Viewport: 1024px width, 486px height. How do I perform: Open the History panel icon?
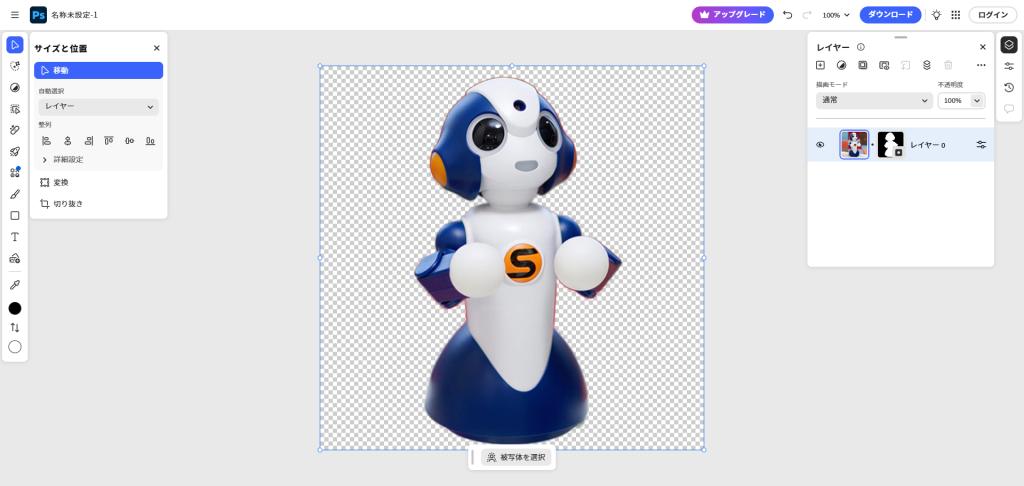pos(1009,87)
